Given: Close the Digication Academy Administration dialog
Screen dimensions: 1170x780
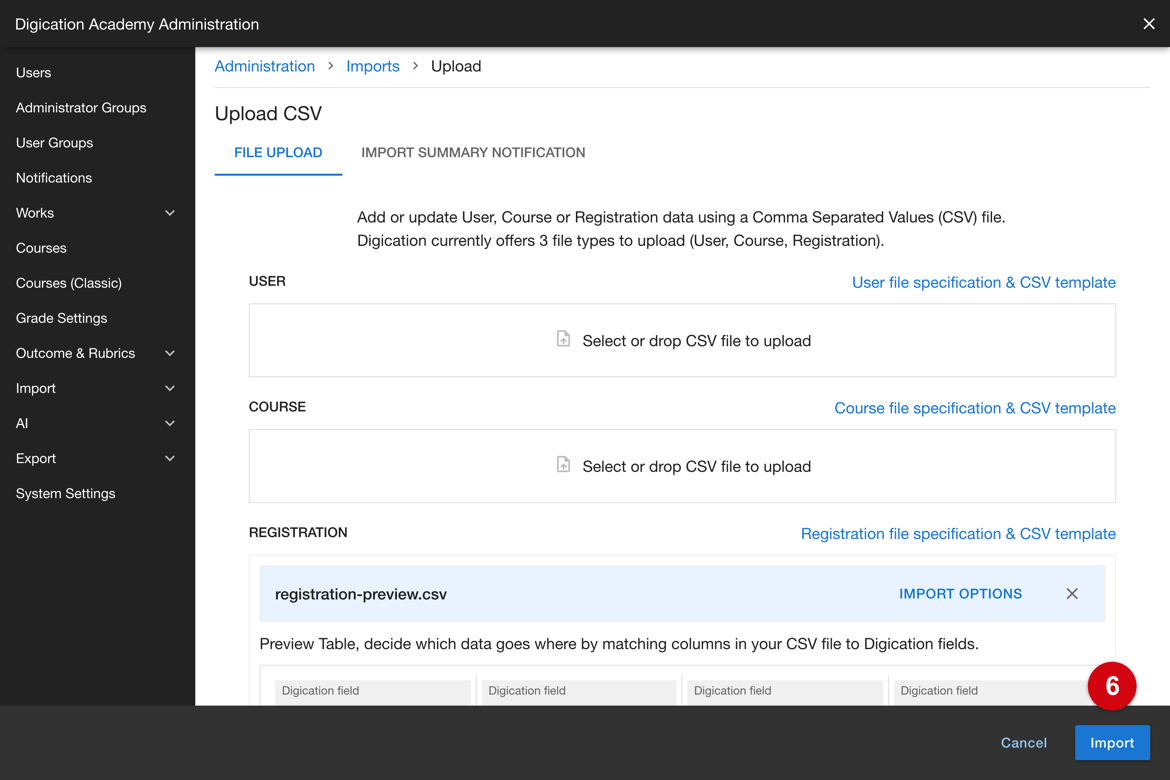Looking at the screenshot, I should click(x=1148, y=24).
